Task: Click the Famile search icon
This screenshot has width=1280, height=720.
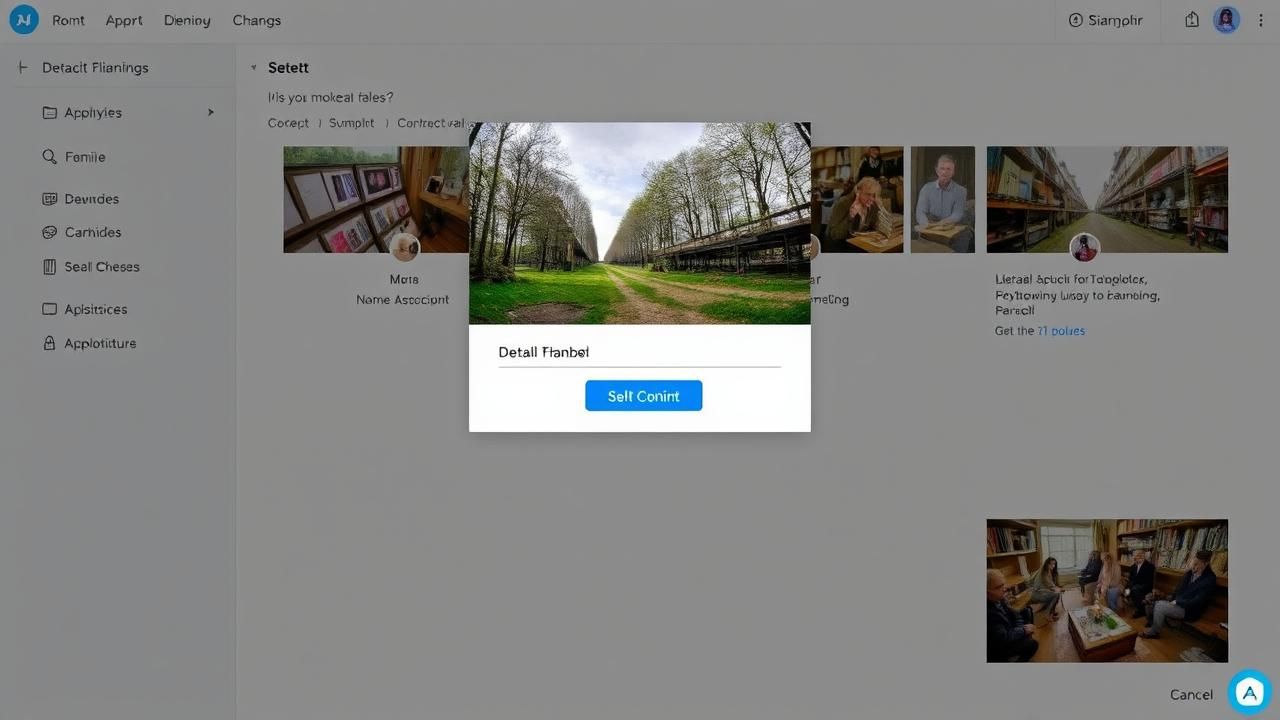Action: tap(49, 157)
